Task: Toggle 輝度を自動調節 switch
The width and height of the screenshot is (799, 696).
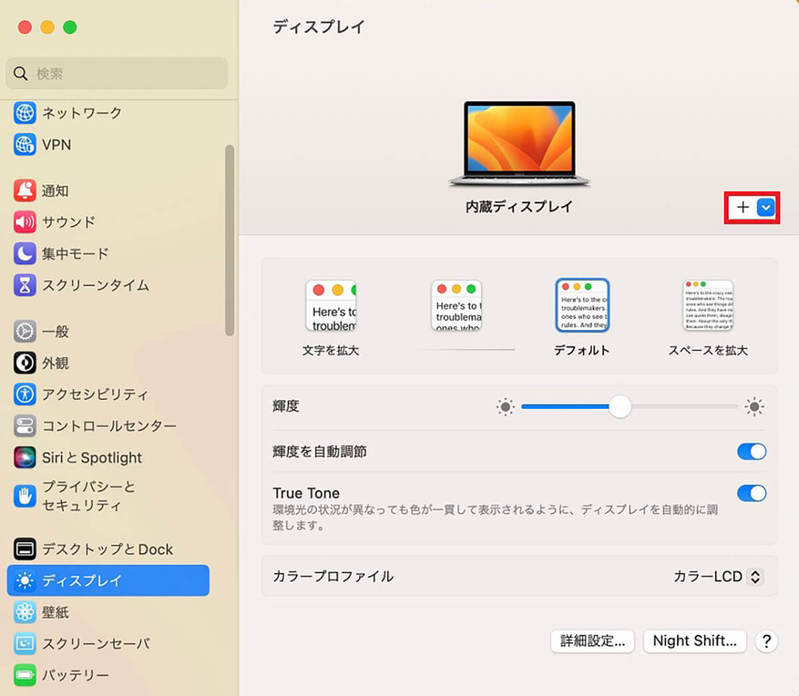Action: [752, 451]
